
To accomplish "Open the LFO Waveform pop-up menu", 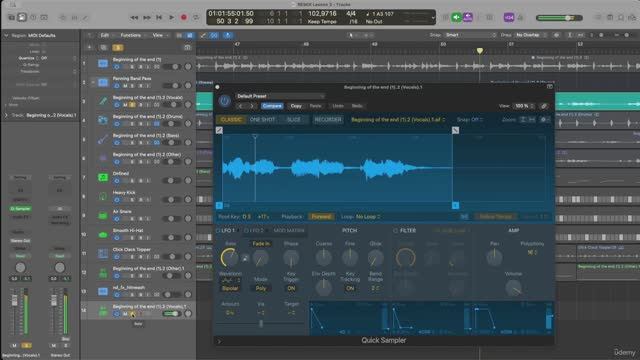I will tap(230, 281).
